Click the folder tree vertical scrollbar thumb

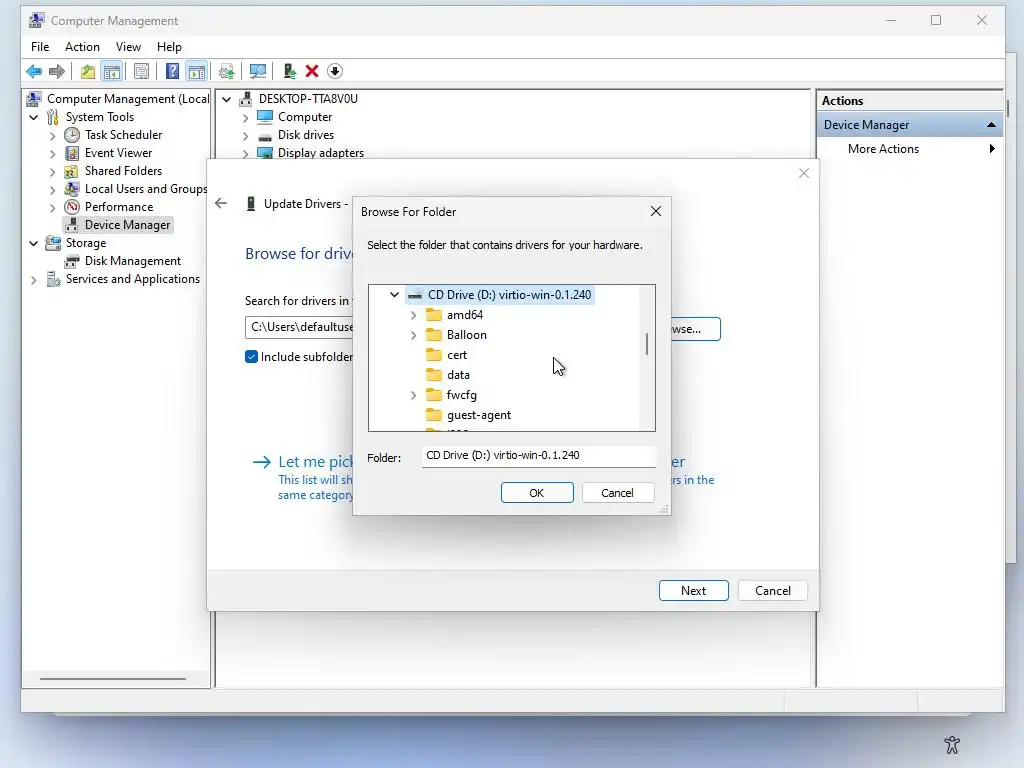click(647, 344)
